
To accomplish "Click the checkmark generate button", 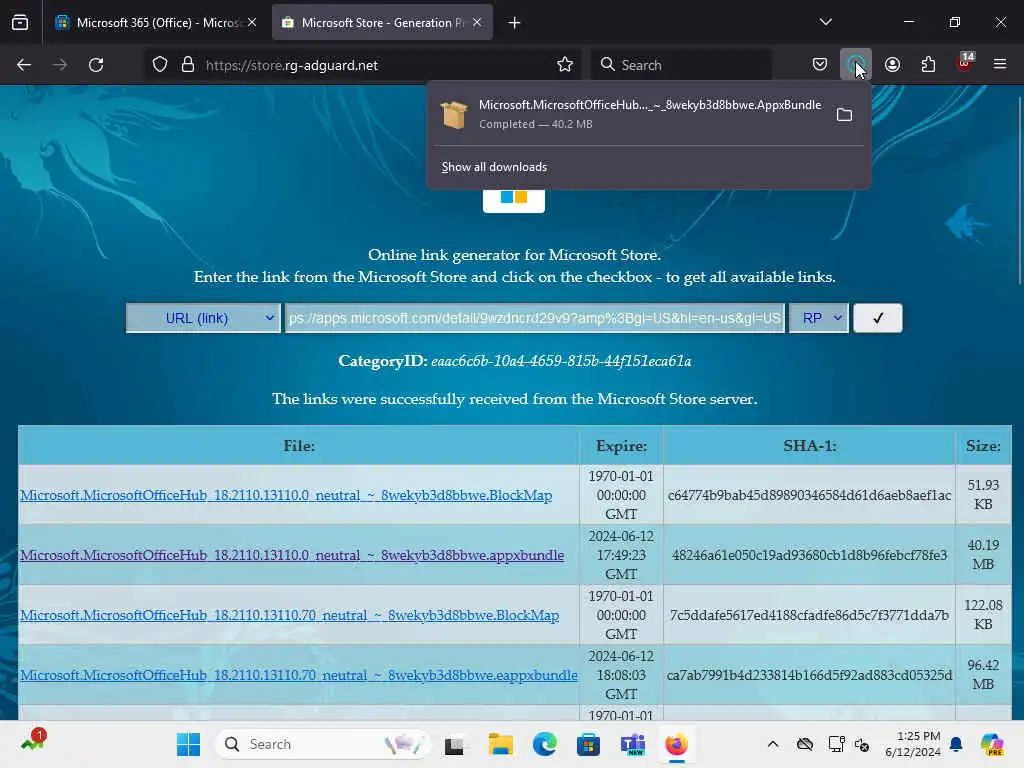I will coord(878,318).
